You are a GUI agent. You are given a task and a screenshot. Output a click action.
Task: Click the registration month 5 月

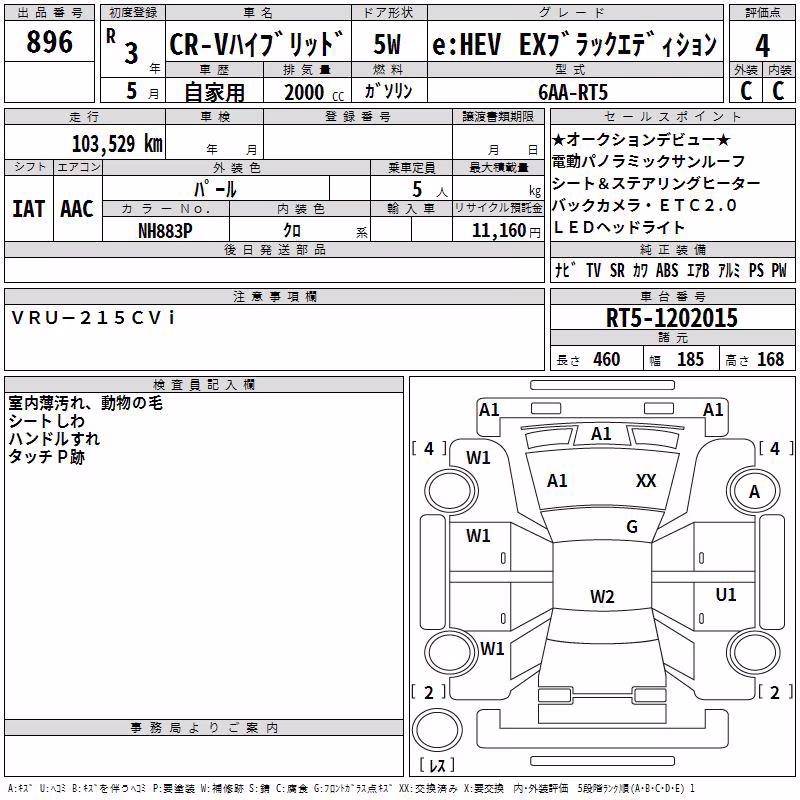pos(142,91)
